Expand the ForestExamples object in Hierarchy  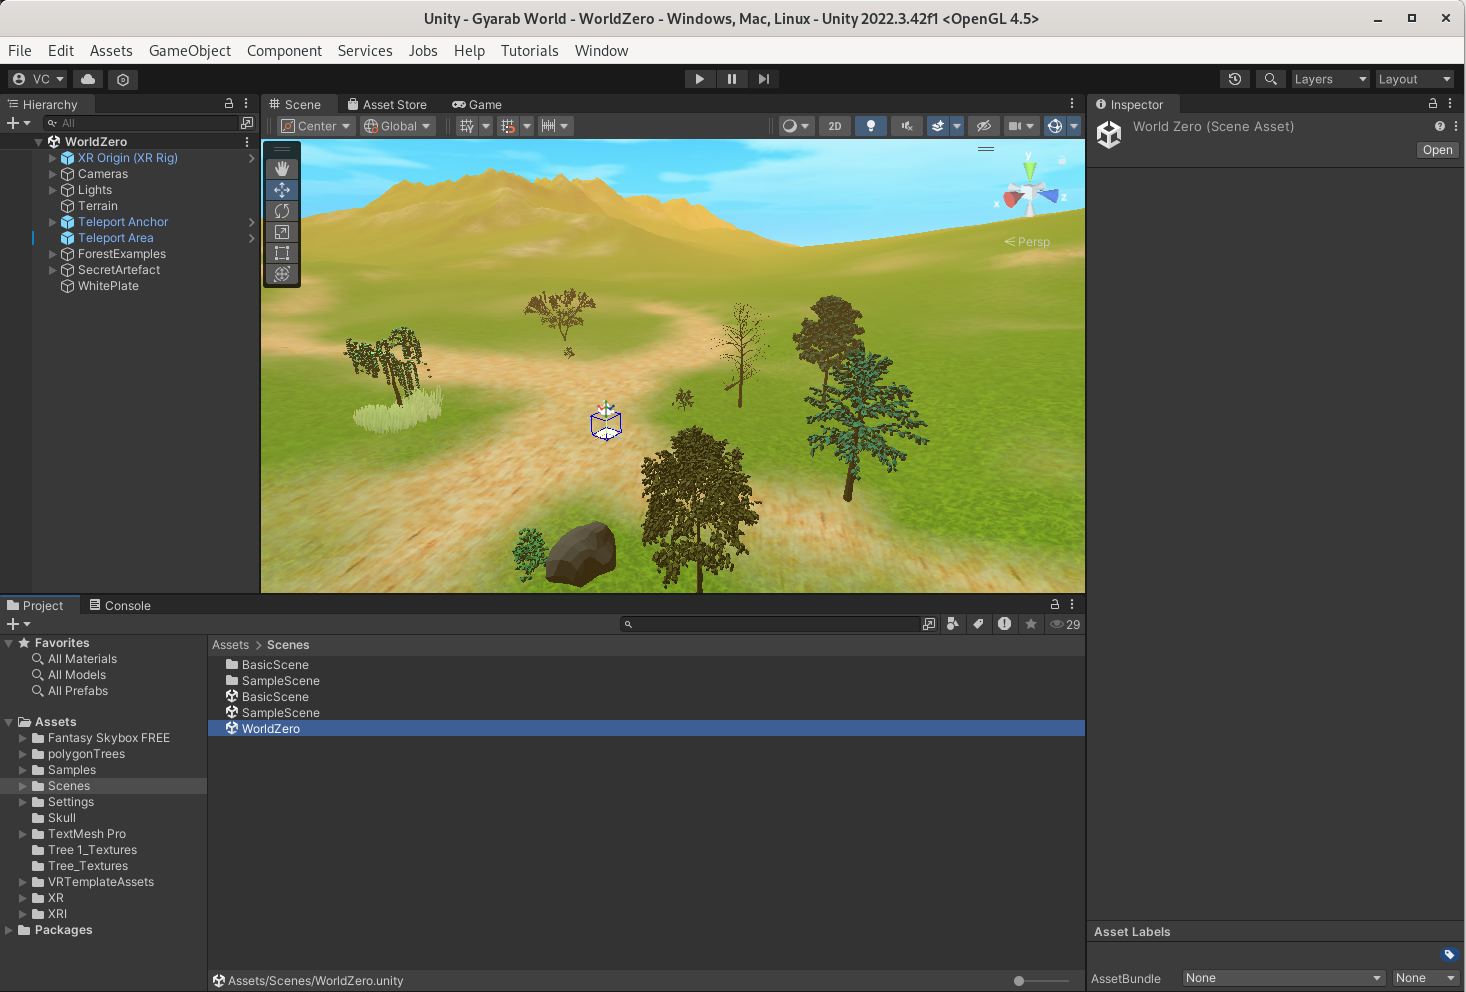point(53,254)
